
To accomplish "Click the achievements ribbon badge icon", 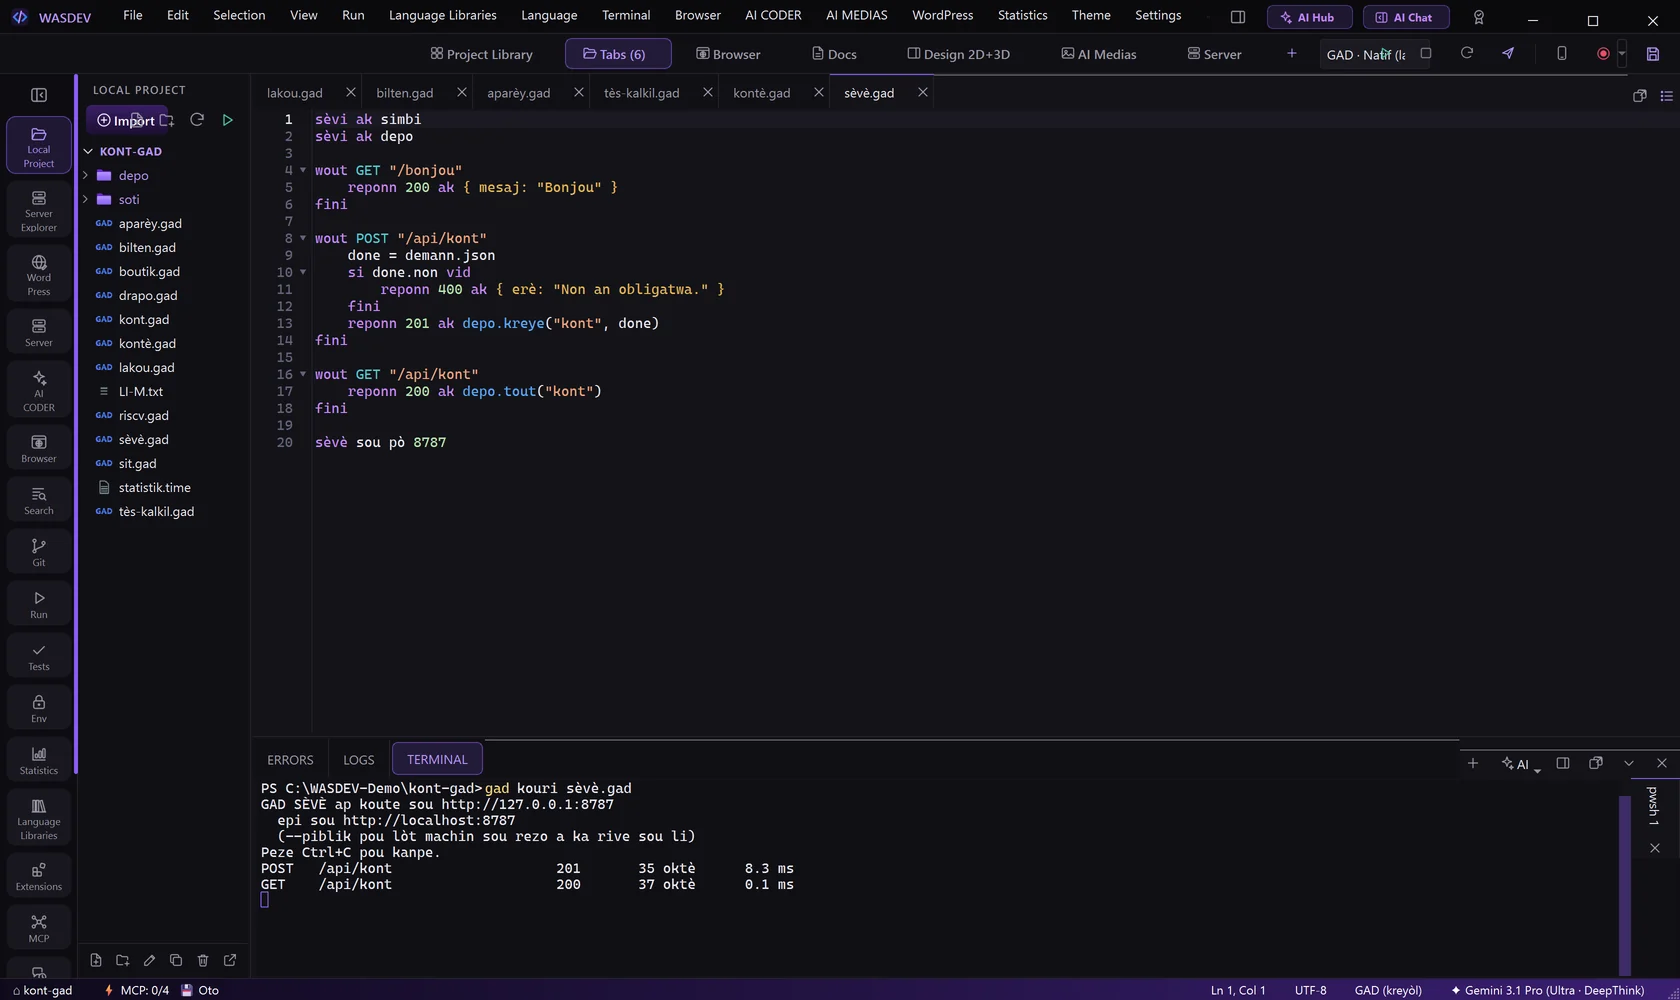I will pyautogui.click(x=1479, y=17).
